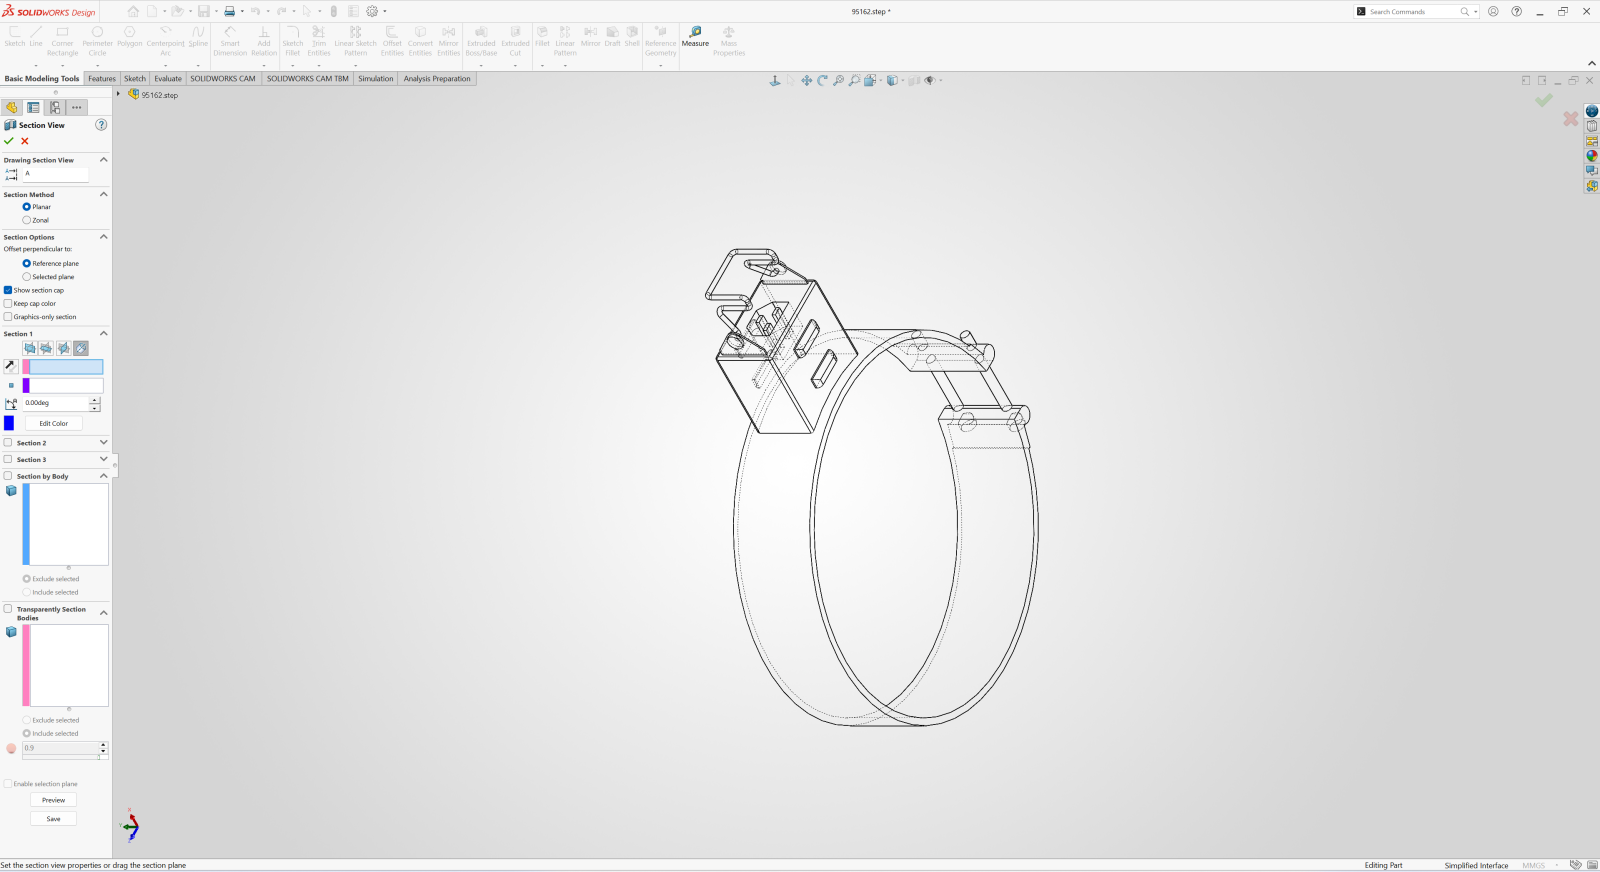Cancel section view with red X
Screen dimensions: 1600x872
click(x=25, y=141)
